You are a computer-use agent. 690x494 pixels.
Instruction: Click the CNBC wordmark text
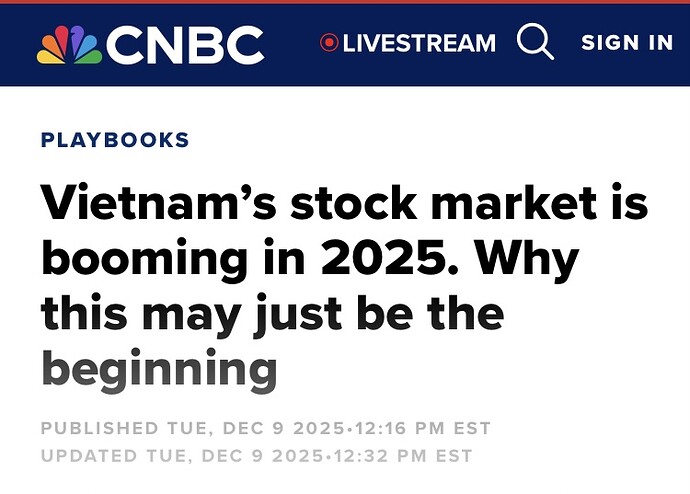pyautogui.click(x=186, y=45)
